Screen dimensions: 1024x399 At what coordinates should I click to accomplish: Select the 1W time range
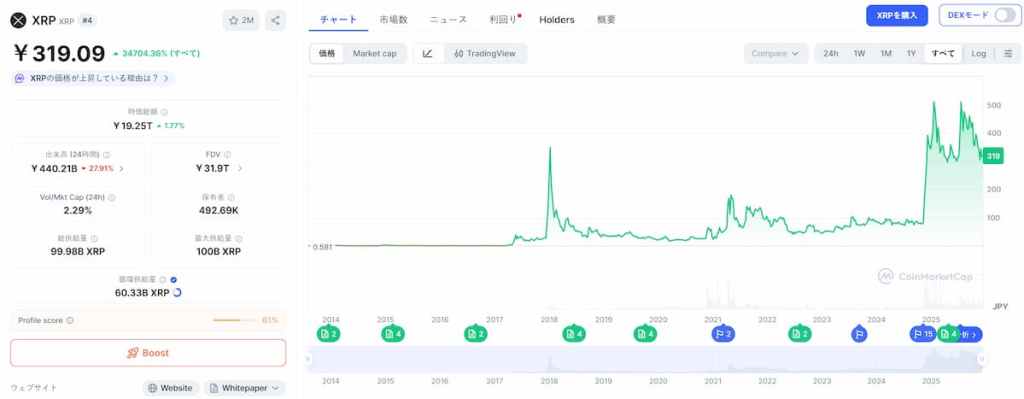859,54
